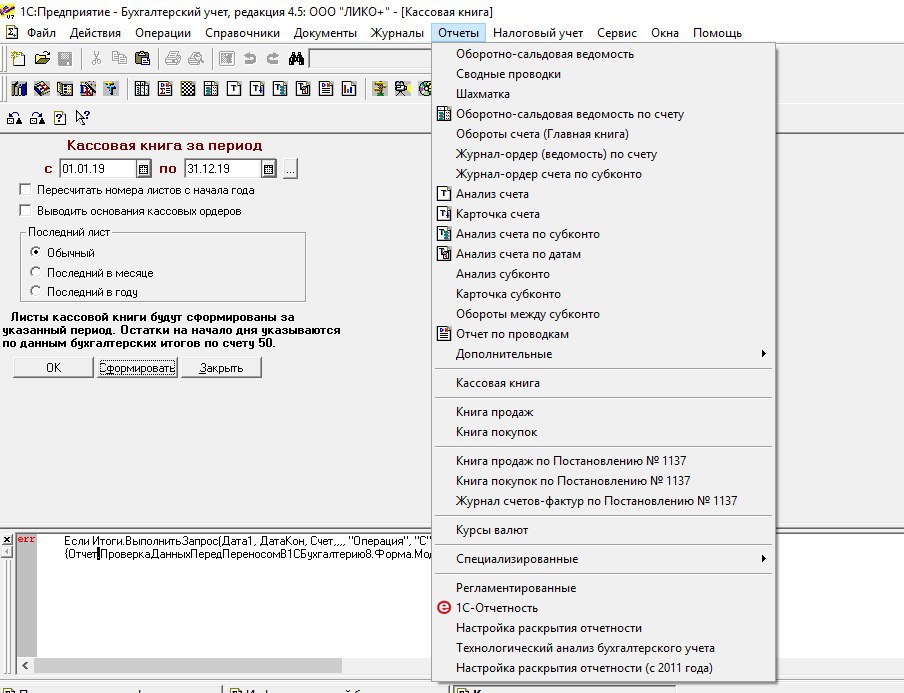Click the question mark help page icon
The width and height of the screenshot is (904, 693).
tap(60, 118)
